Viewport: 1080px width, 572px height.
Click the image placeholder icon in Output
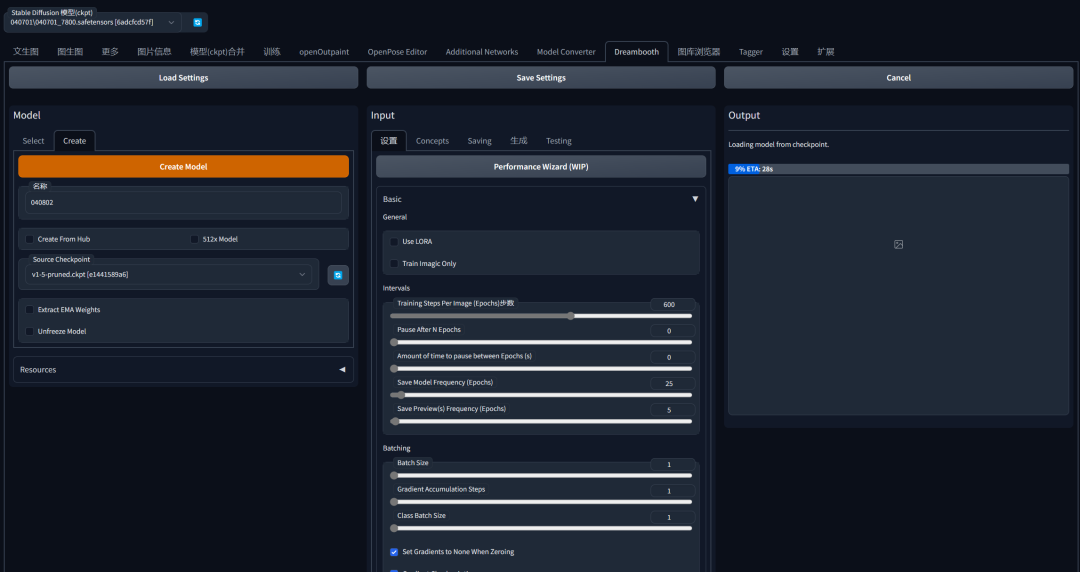(898, 245)
